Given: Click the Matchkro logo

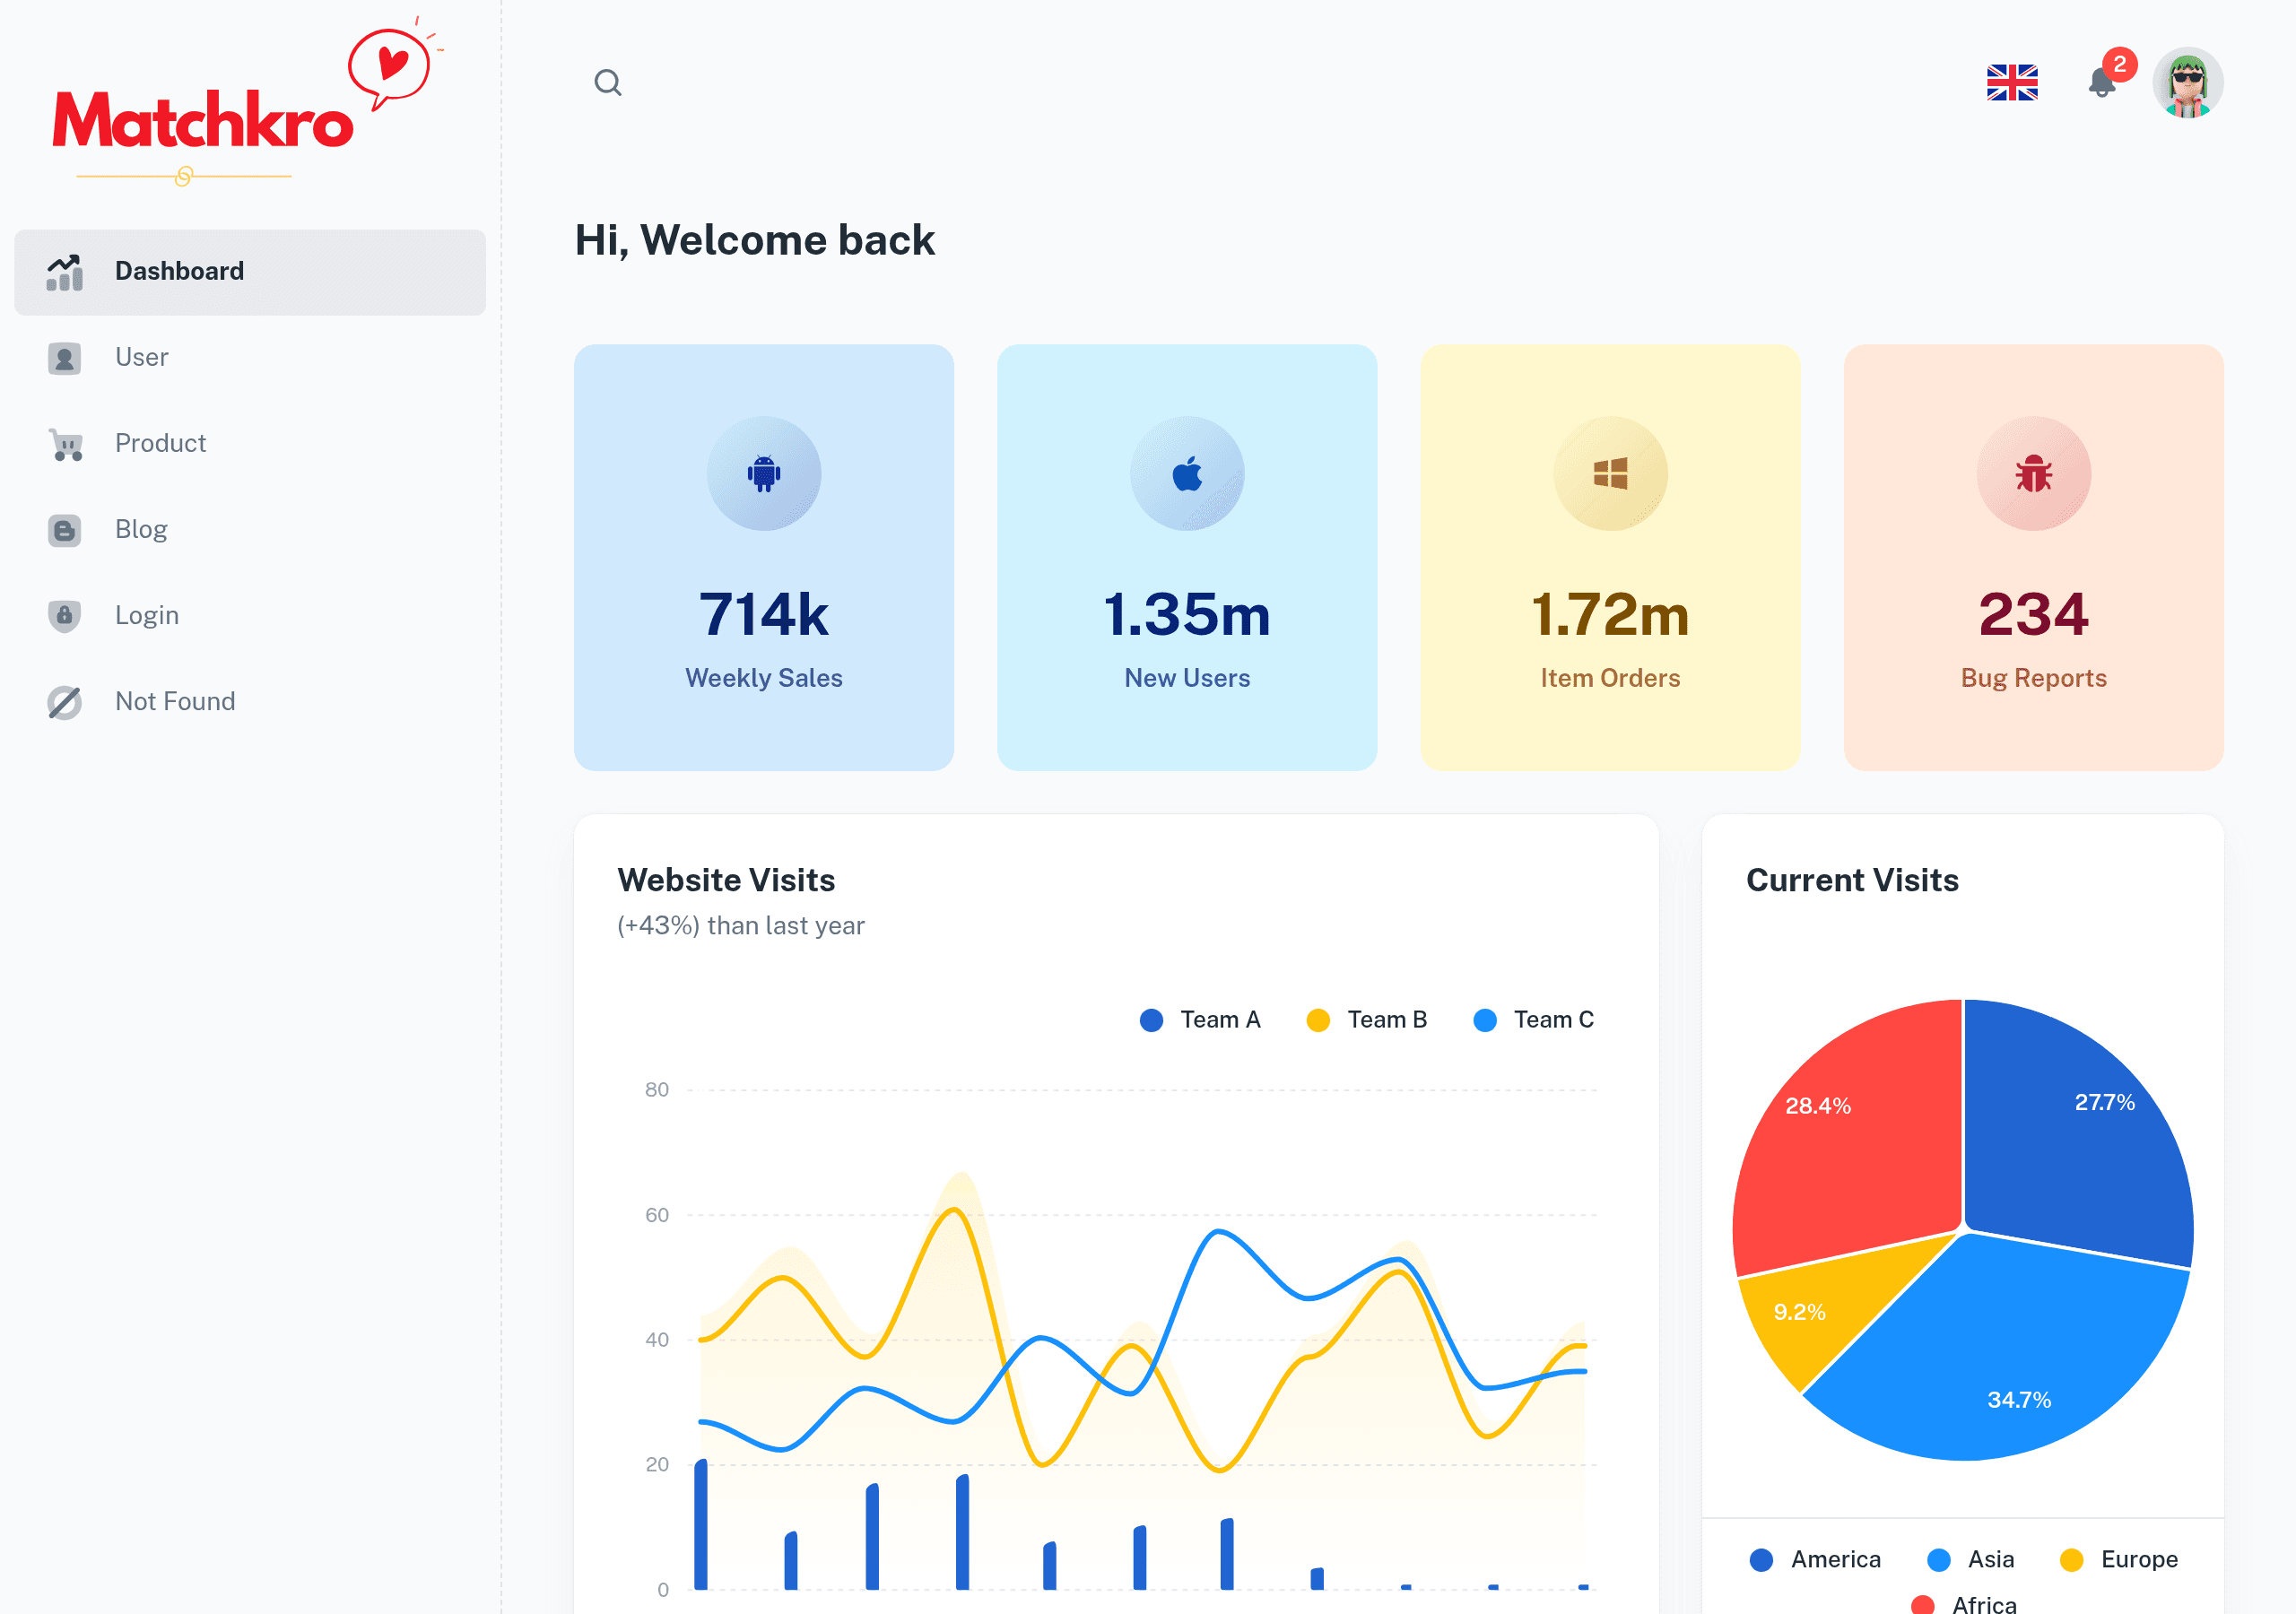Looking at the screenshot, I should [248, 101].
